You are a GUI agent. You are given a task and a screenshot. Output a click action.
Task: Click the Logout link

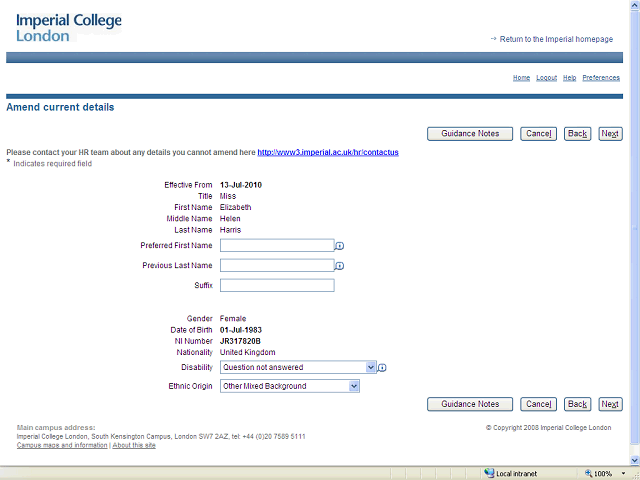point(546,78)
